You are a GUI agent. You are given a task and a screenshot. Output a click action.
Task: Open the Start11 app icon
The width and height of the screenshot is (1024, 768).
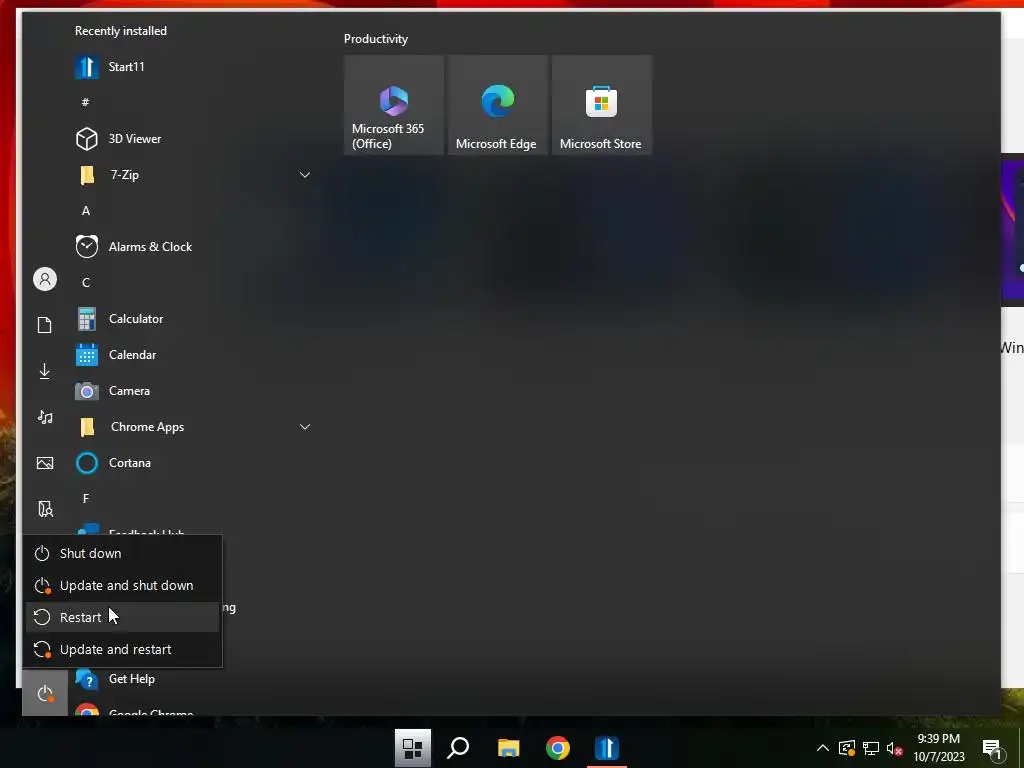click(87, 67)
